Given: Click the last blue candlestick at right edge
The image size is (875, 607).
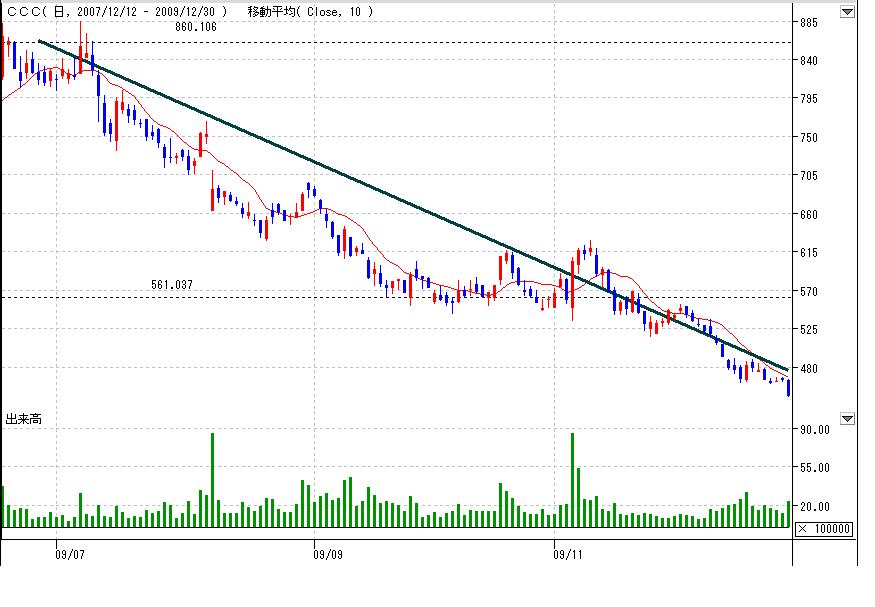Looking at the screenshot, I should pyautogui.click(x=789, y=388).
